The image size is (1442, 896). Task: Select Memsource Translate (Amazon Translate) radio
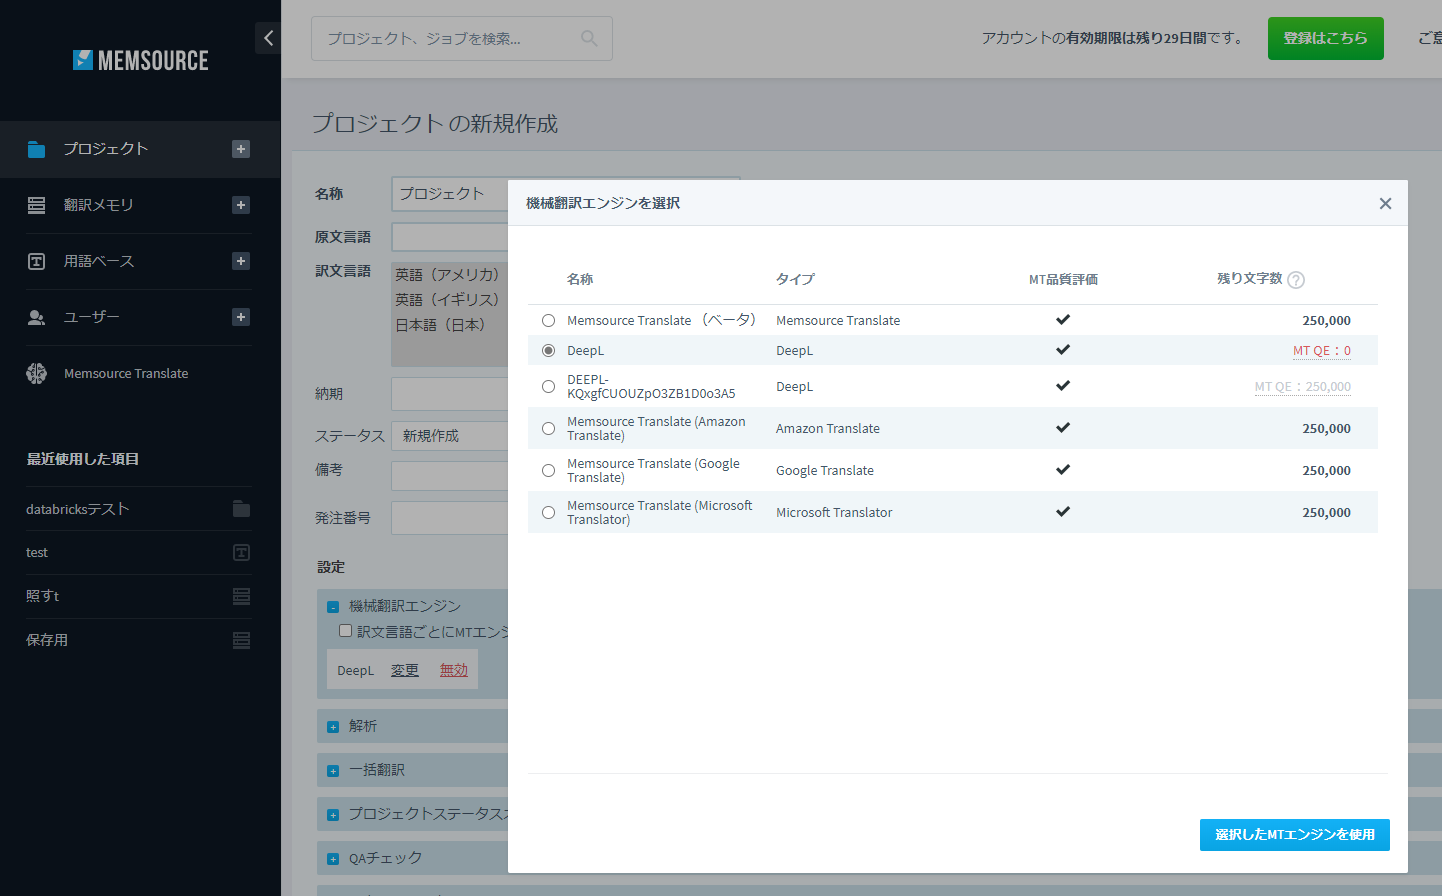(x=548, y=428)
